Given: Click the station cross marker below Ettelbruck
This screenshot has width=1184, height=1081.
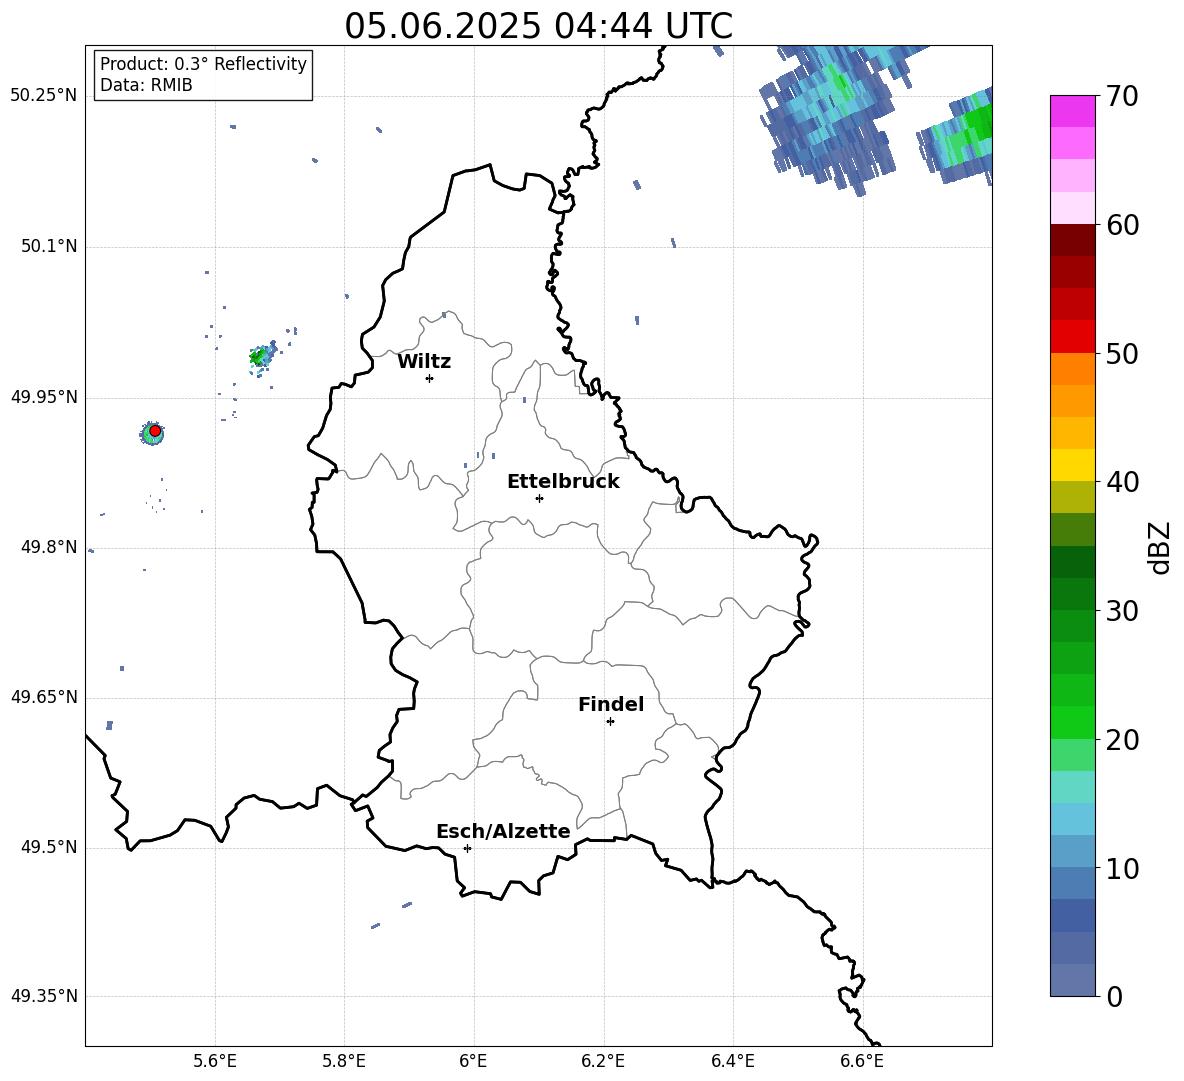Looking at the screenshot, I should [539, 498].
